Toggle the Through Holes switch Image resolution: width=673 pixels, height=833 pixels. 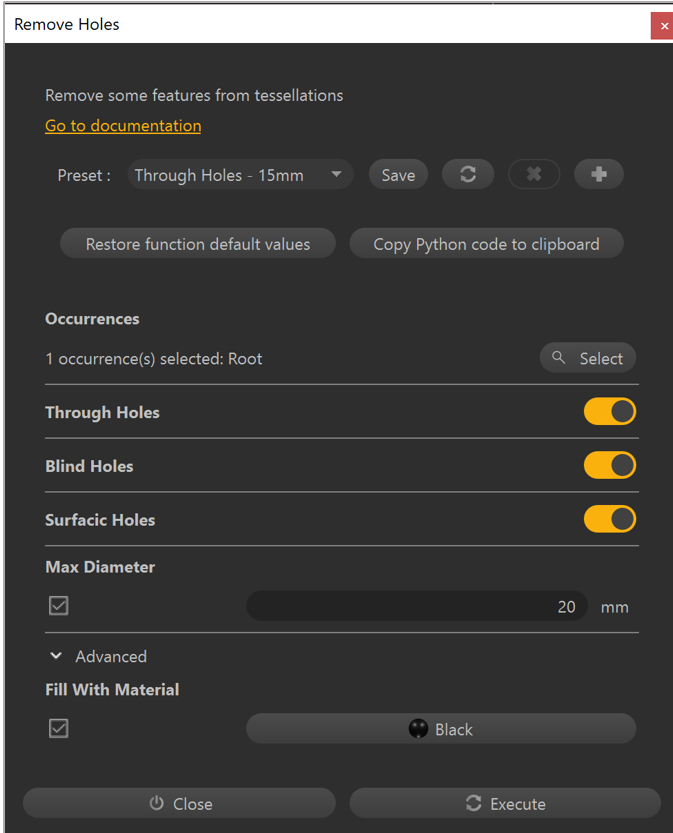(x=609, y=411)
